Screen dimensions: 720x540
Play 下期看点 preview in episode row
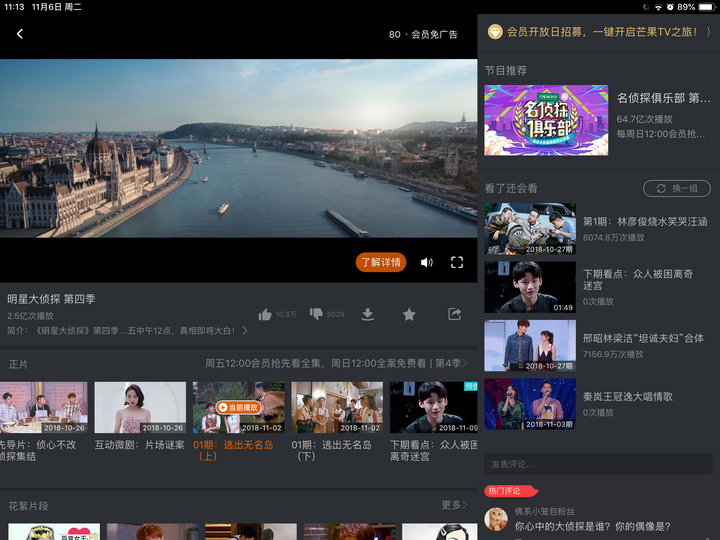433,407
